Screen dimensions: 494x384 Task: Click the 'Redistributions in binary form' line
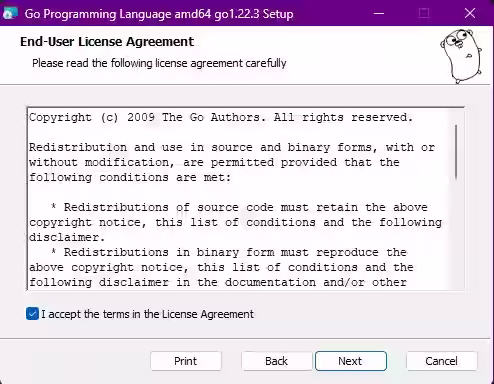229,252
